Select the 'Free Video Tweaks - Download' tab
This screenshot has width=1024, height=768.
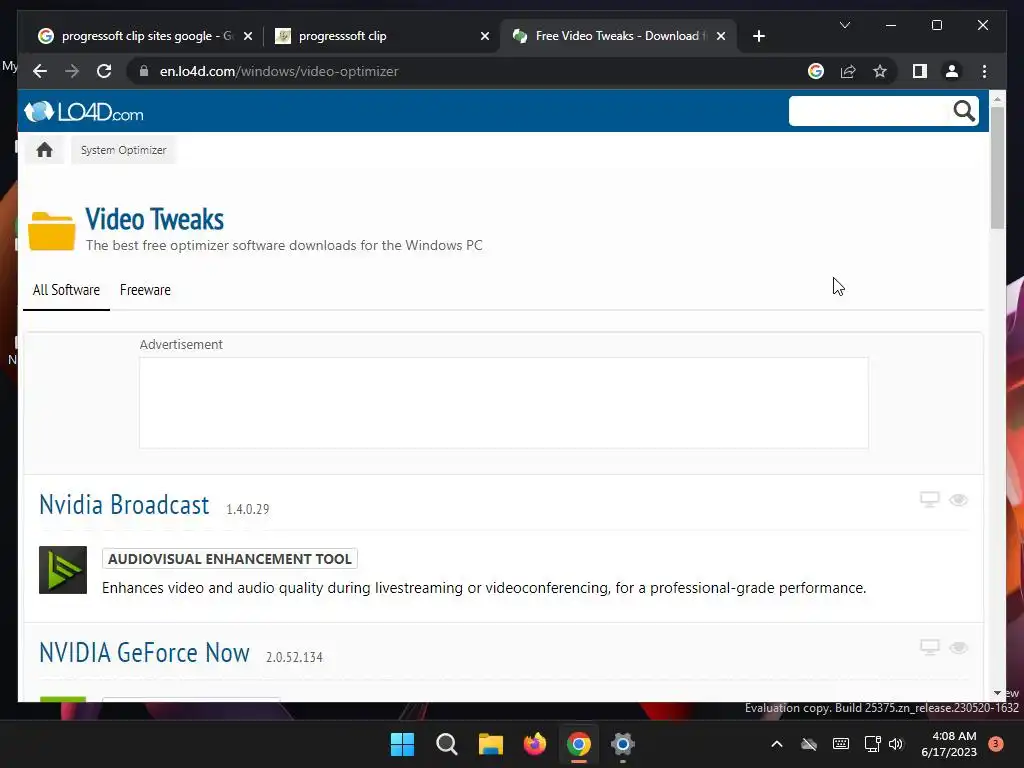(x=617, y=36)
